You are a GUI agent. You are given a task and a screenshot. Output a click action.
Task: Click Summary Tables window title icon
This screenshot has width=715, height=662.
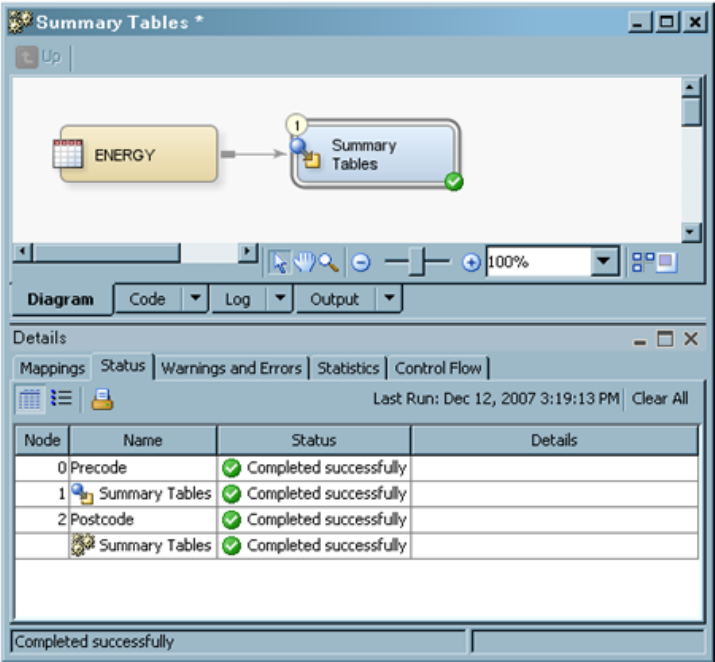pos(21,21)
